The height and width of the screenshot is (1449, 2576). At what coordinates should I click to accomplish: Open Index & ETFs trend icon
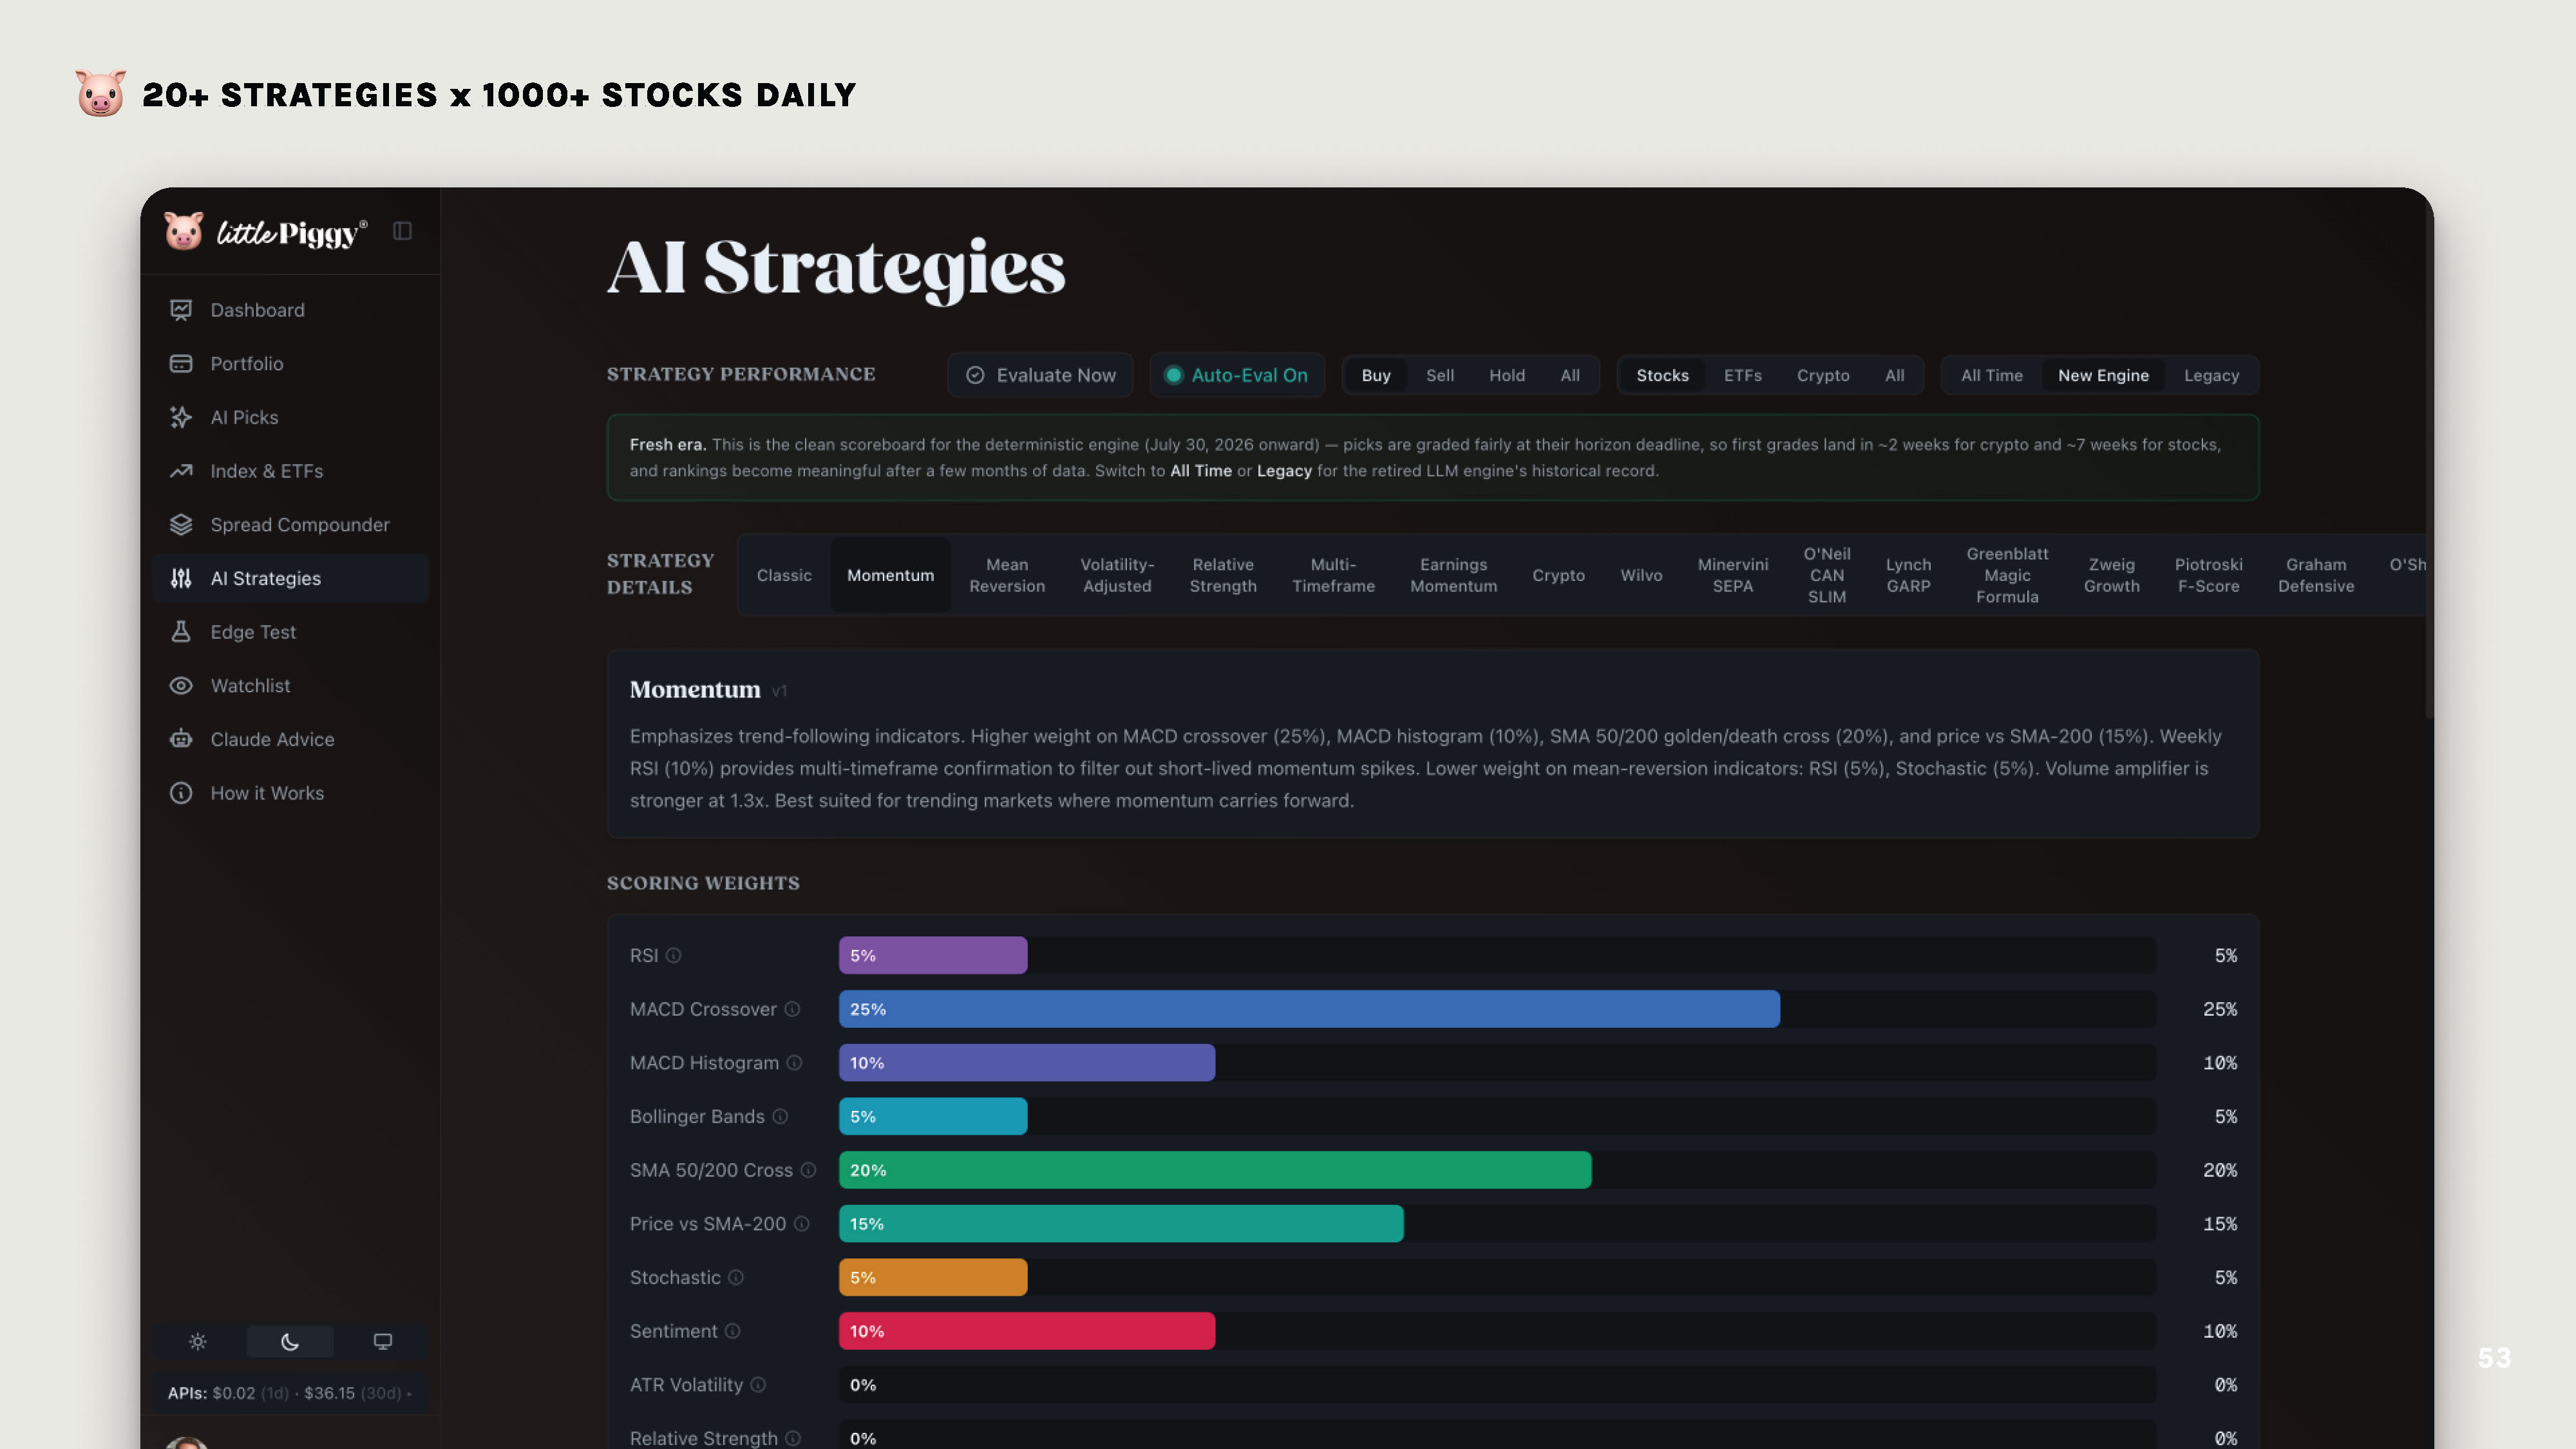[181, 471]
